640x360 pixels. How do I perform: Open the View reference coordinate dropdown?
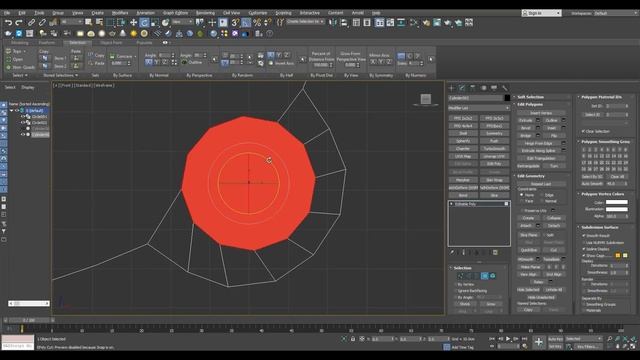[182, 22]
